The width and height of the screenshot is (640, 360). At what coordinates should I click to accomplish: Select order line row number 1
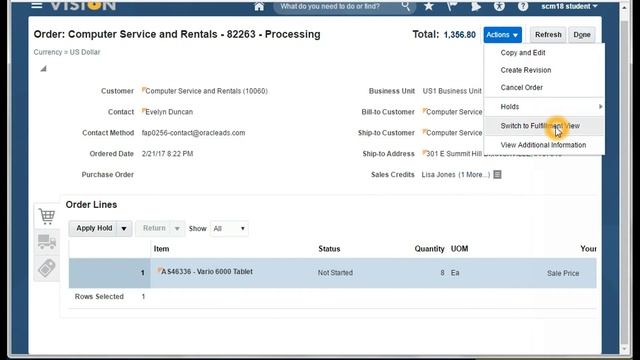[109, 273]
